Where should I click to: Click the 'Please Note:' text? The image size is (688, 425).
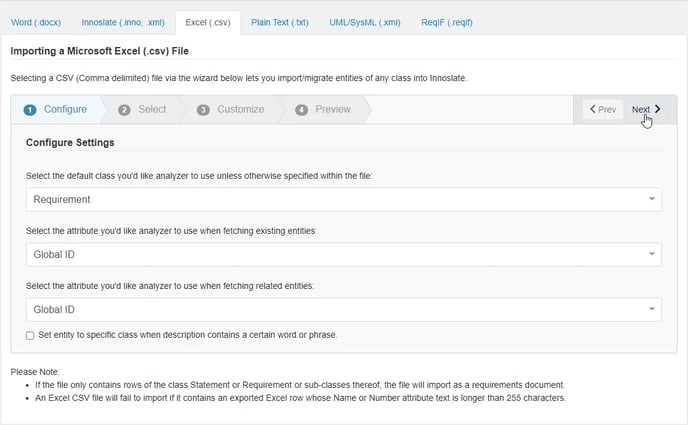(35, 372)
